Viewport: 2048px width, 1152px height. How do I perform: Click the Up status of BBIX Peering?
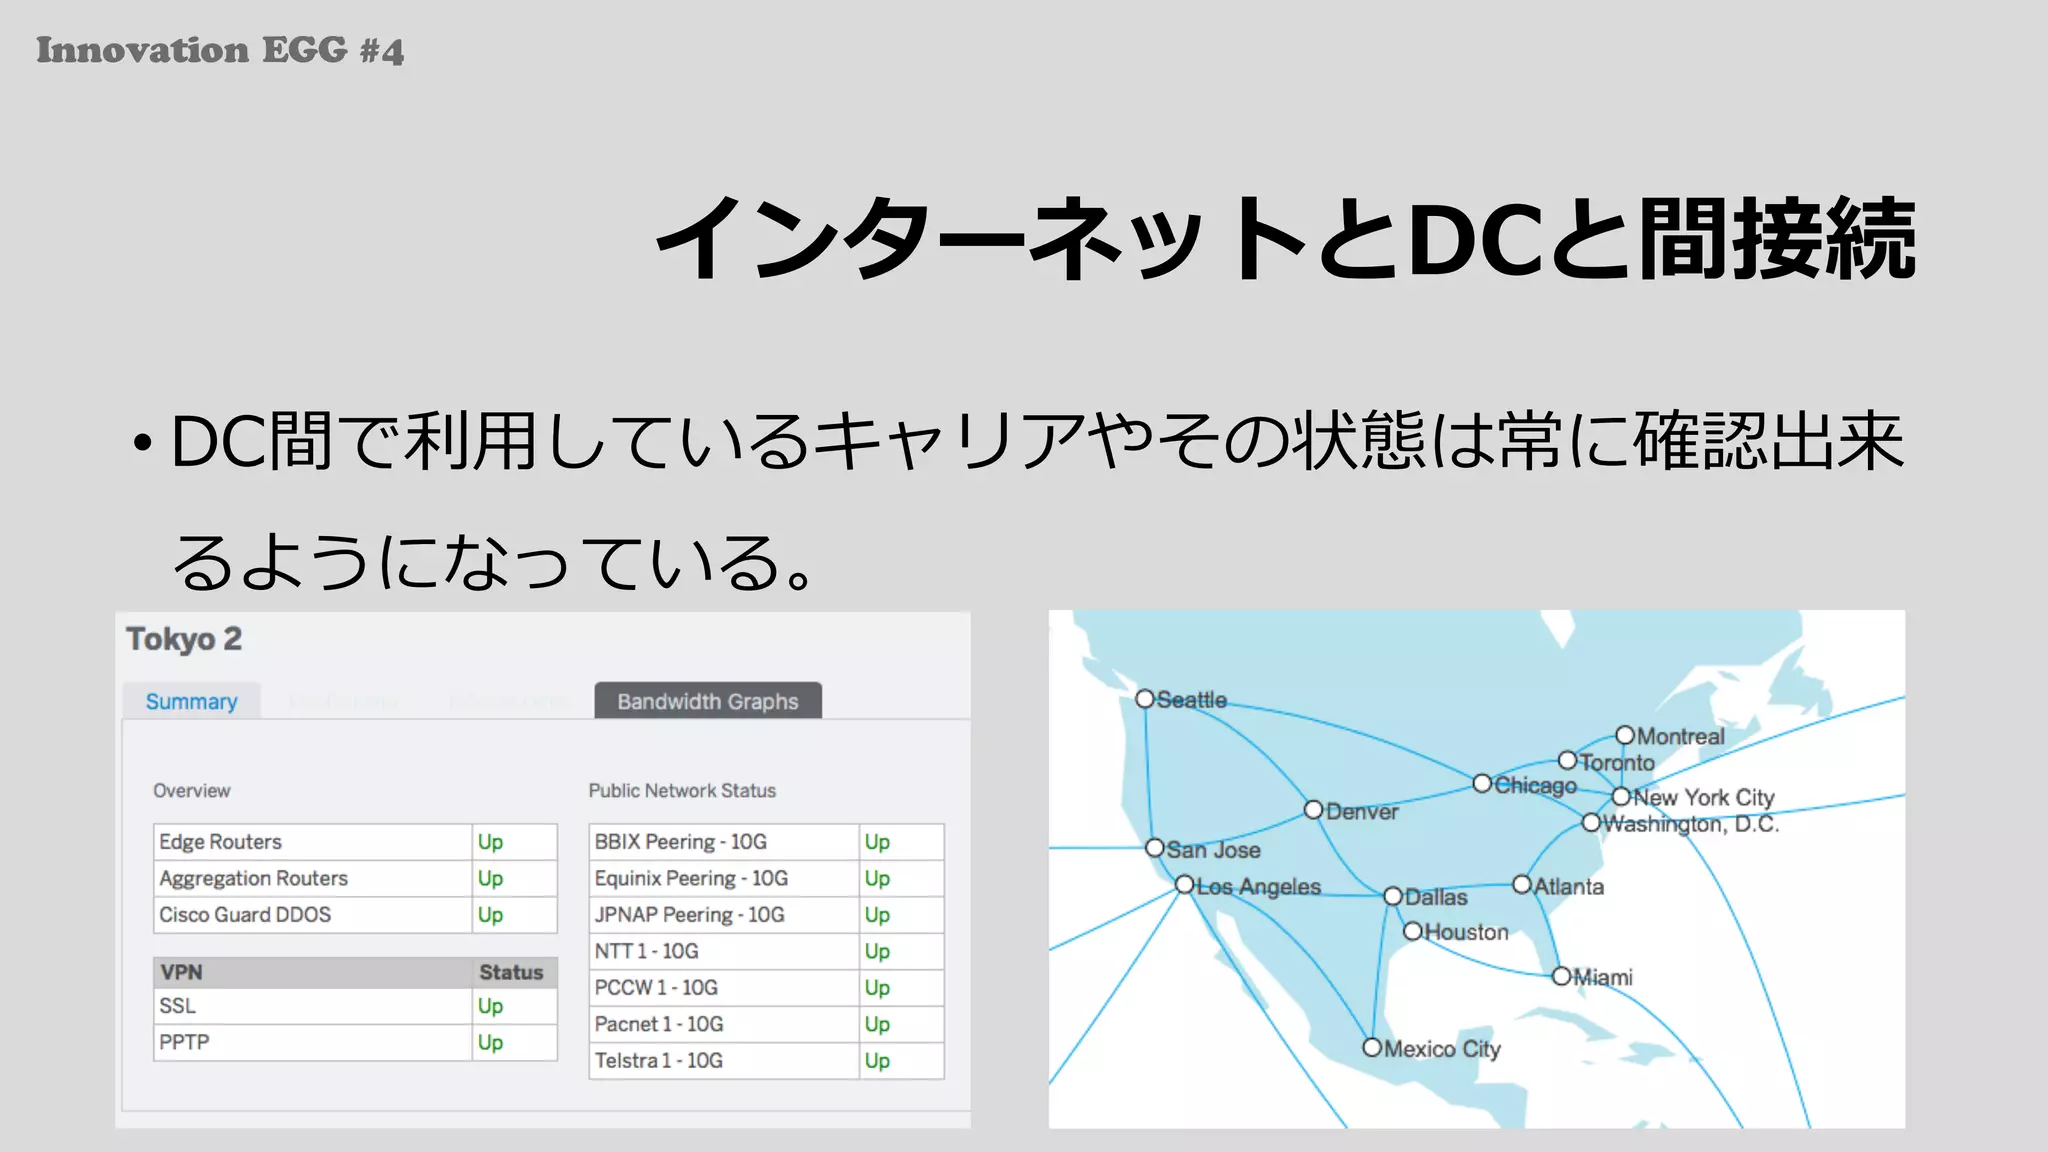coord(877,842)
